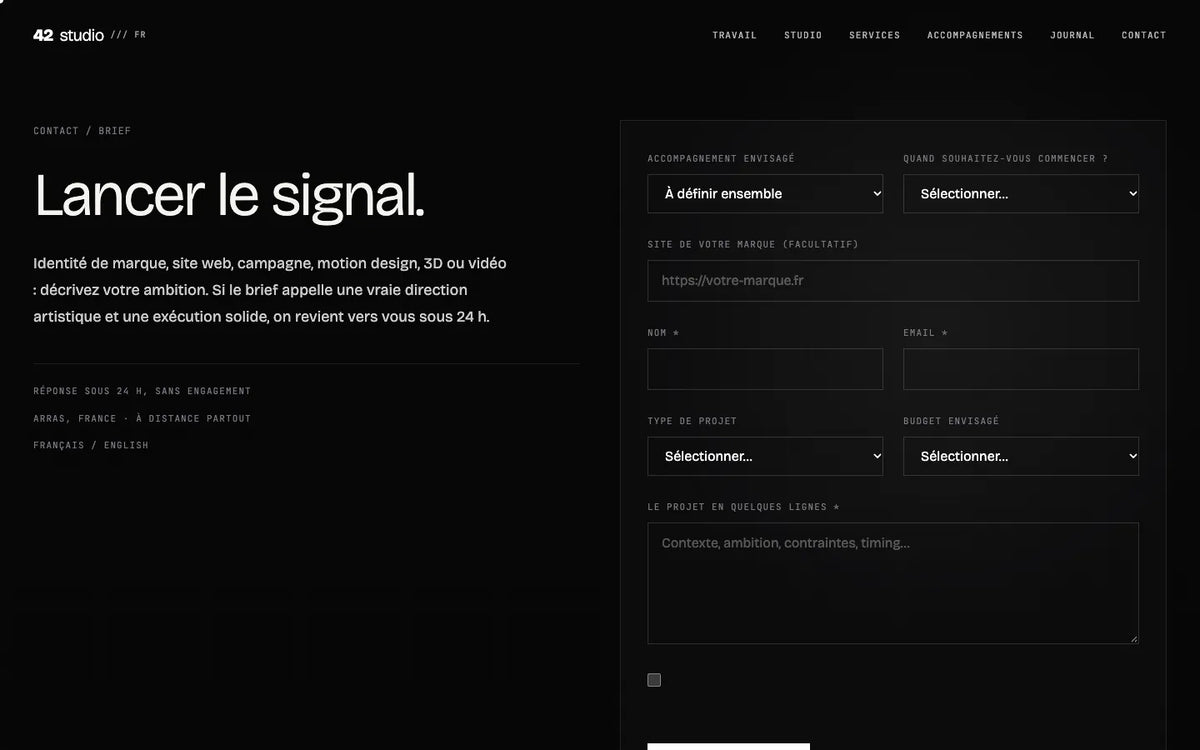Select Contact in the top navigation

pyautogui.click(x=1144, y=35)
